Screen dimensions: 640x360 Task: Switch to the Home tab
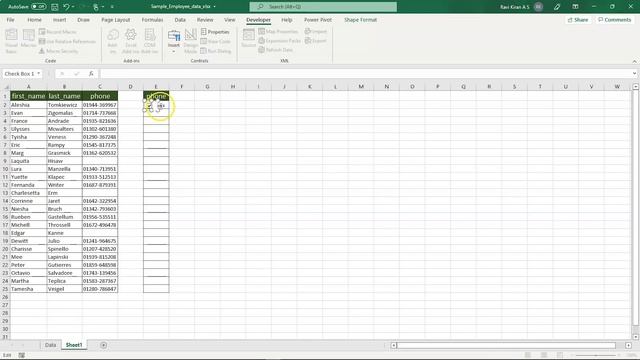[x=34, y=20]
